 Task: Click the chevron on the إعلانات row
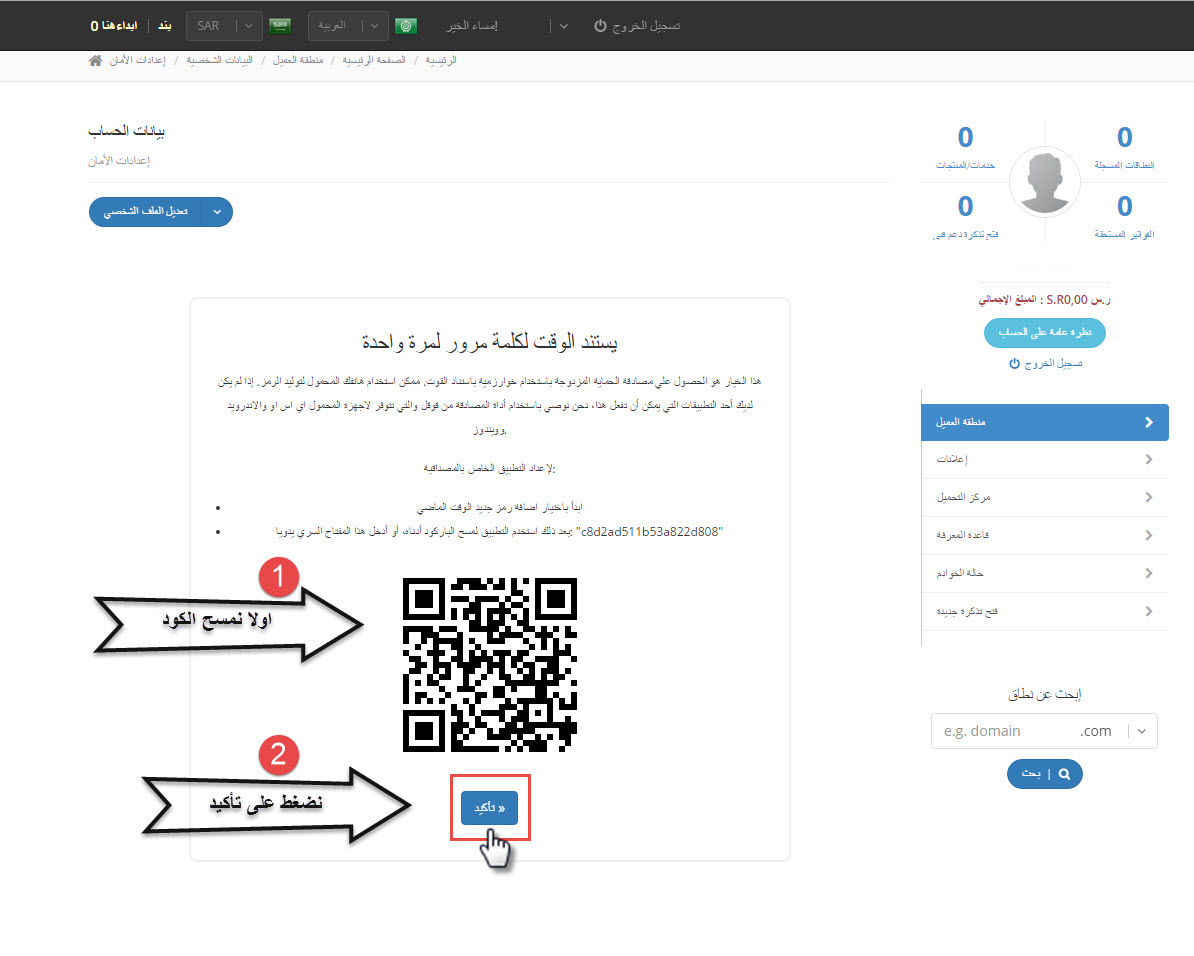(1148, 459)
